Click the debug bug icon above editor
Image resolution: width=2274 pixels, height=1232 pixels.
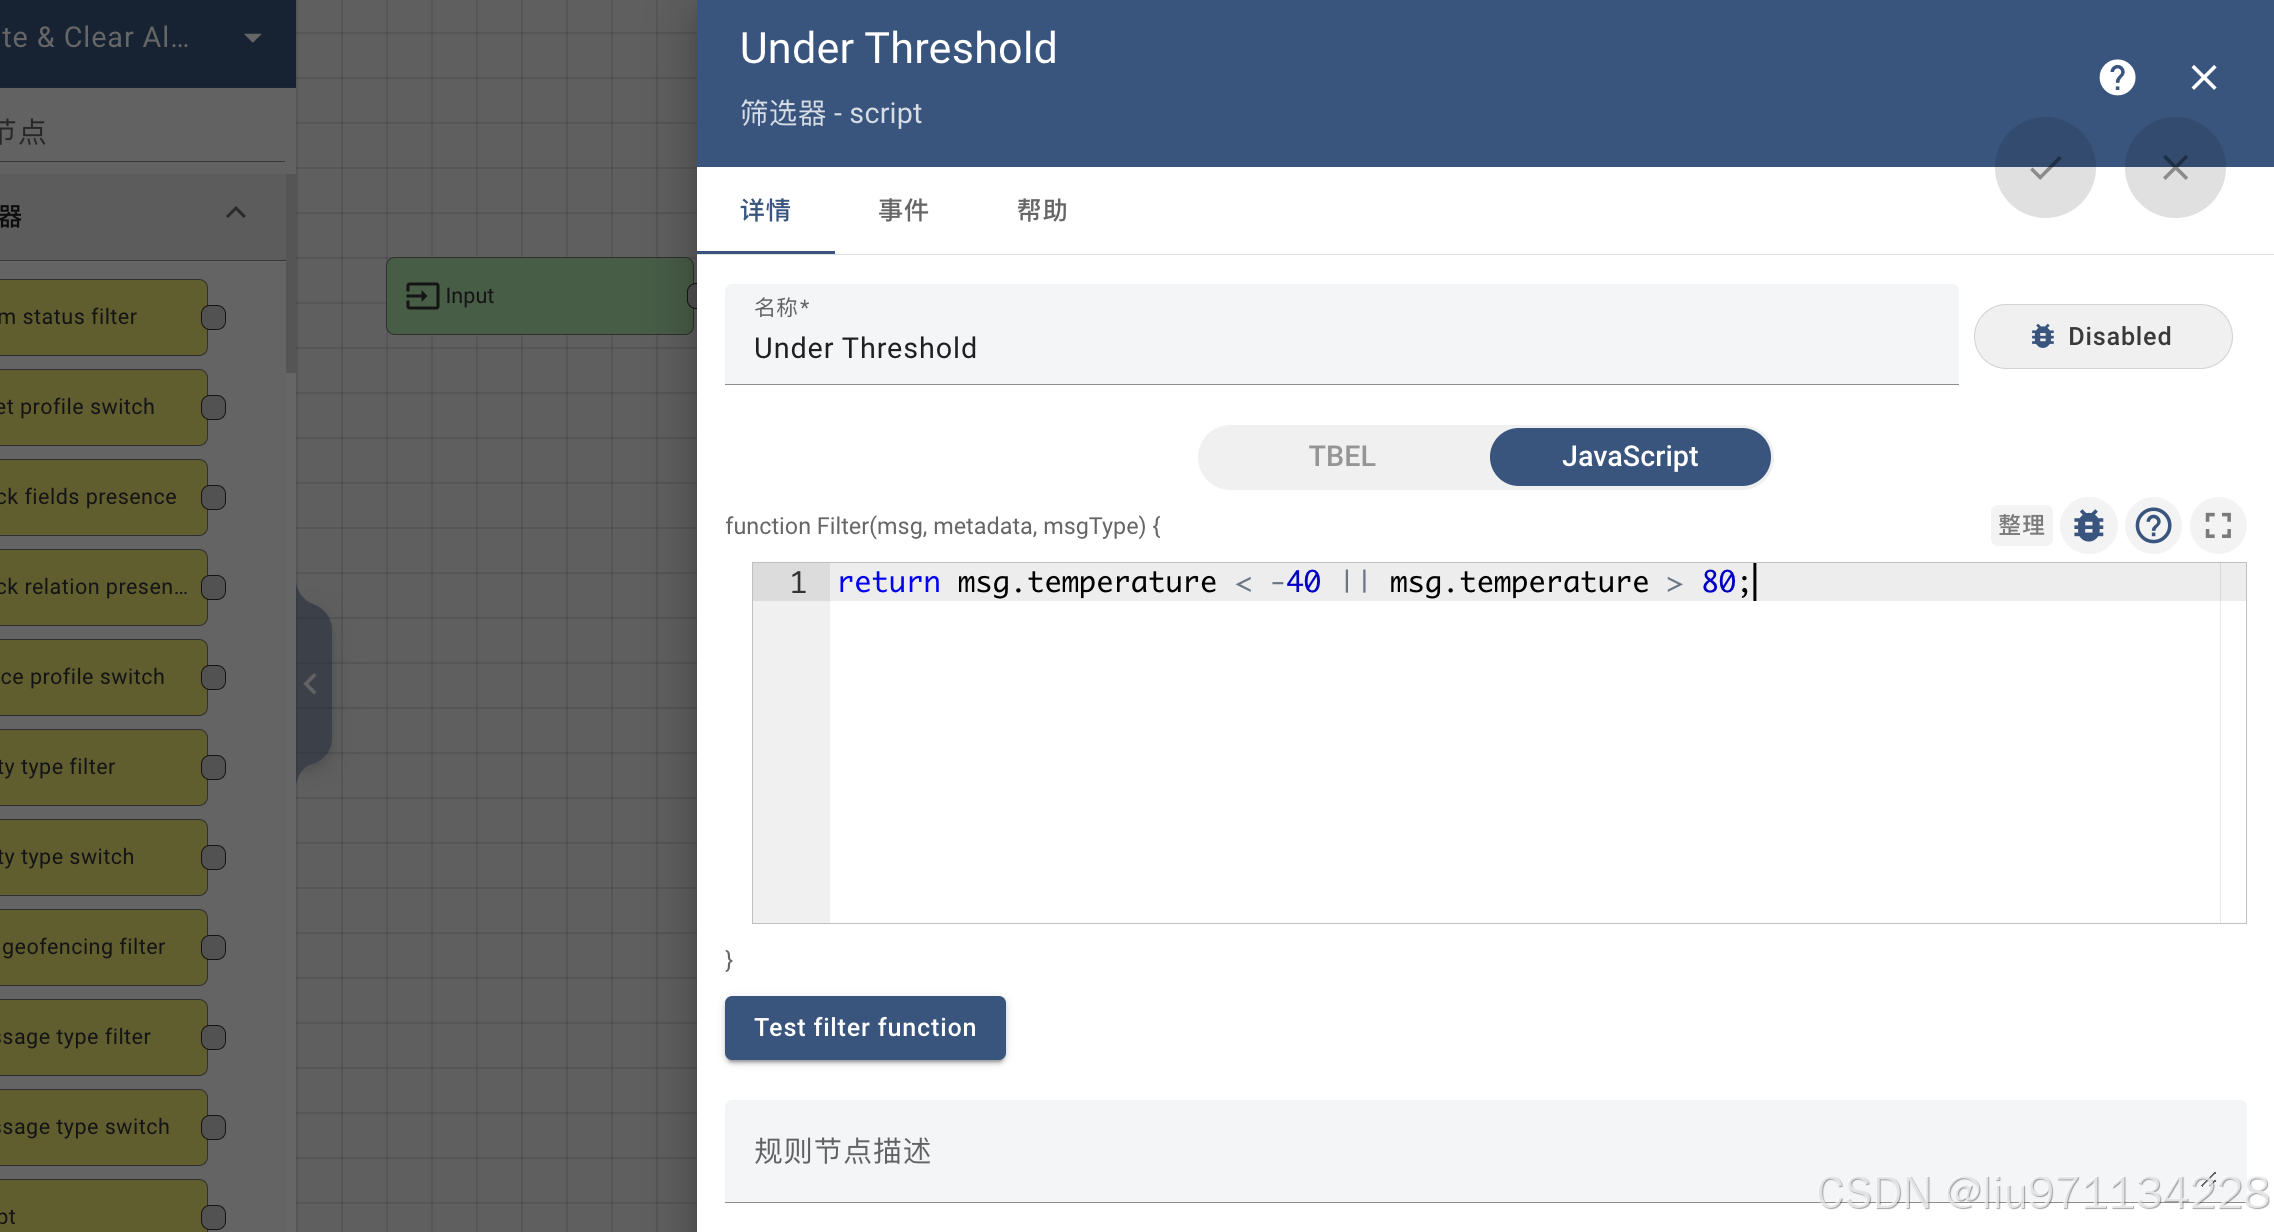tap(2088, 525)
